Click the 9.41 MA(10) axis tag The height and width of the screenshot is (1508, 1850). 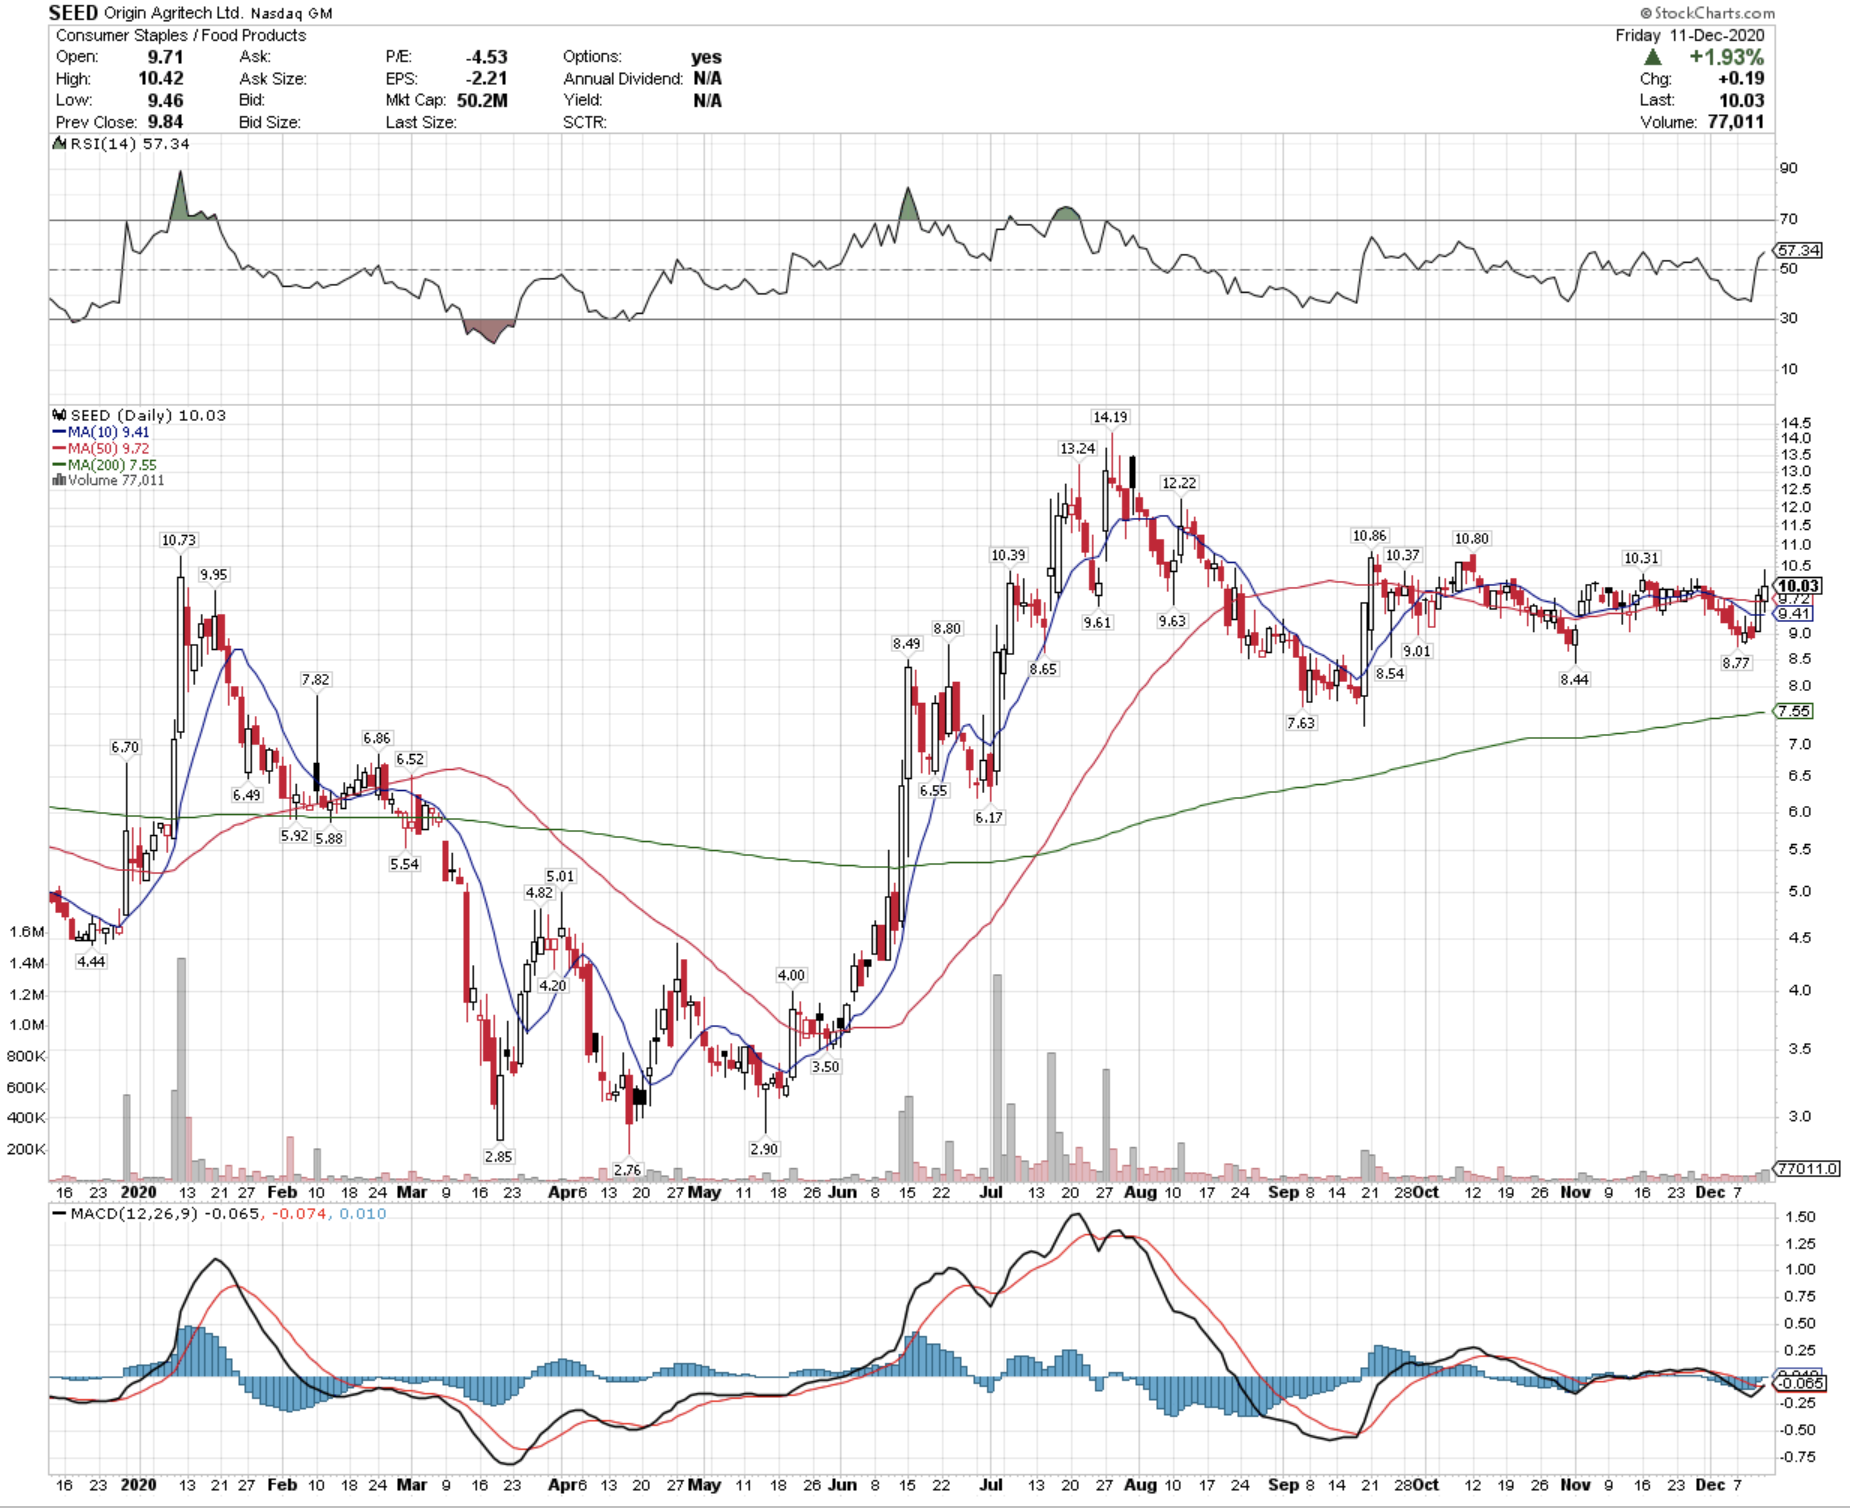(x=1794, y=614)
